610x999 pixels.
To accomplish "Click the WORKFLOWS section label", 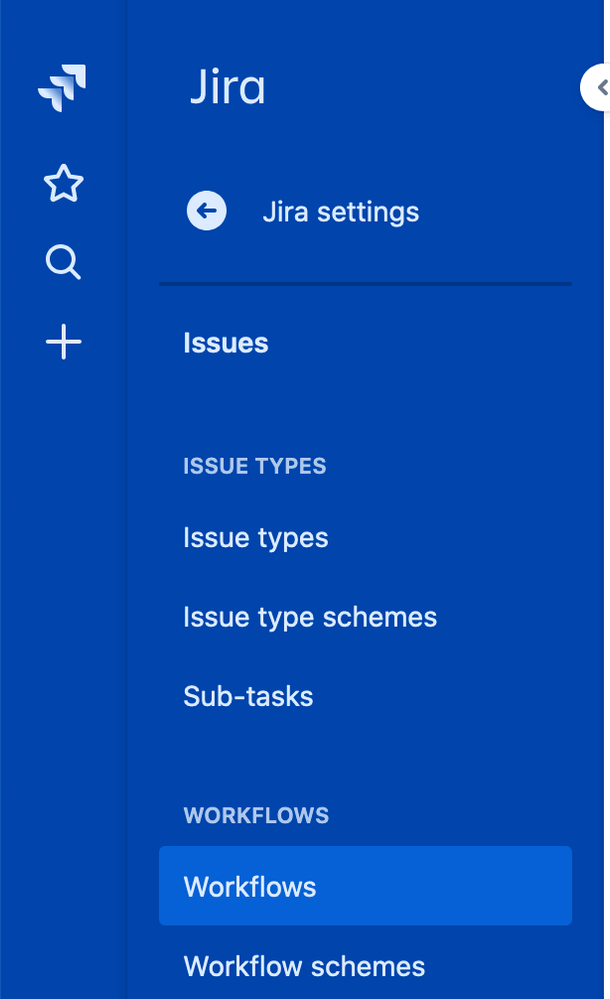I will point(256,815).
